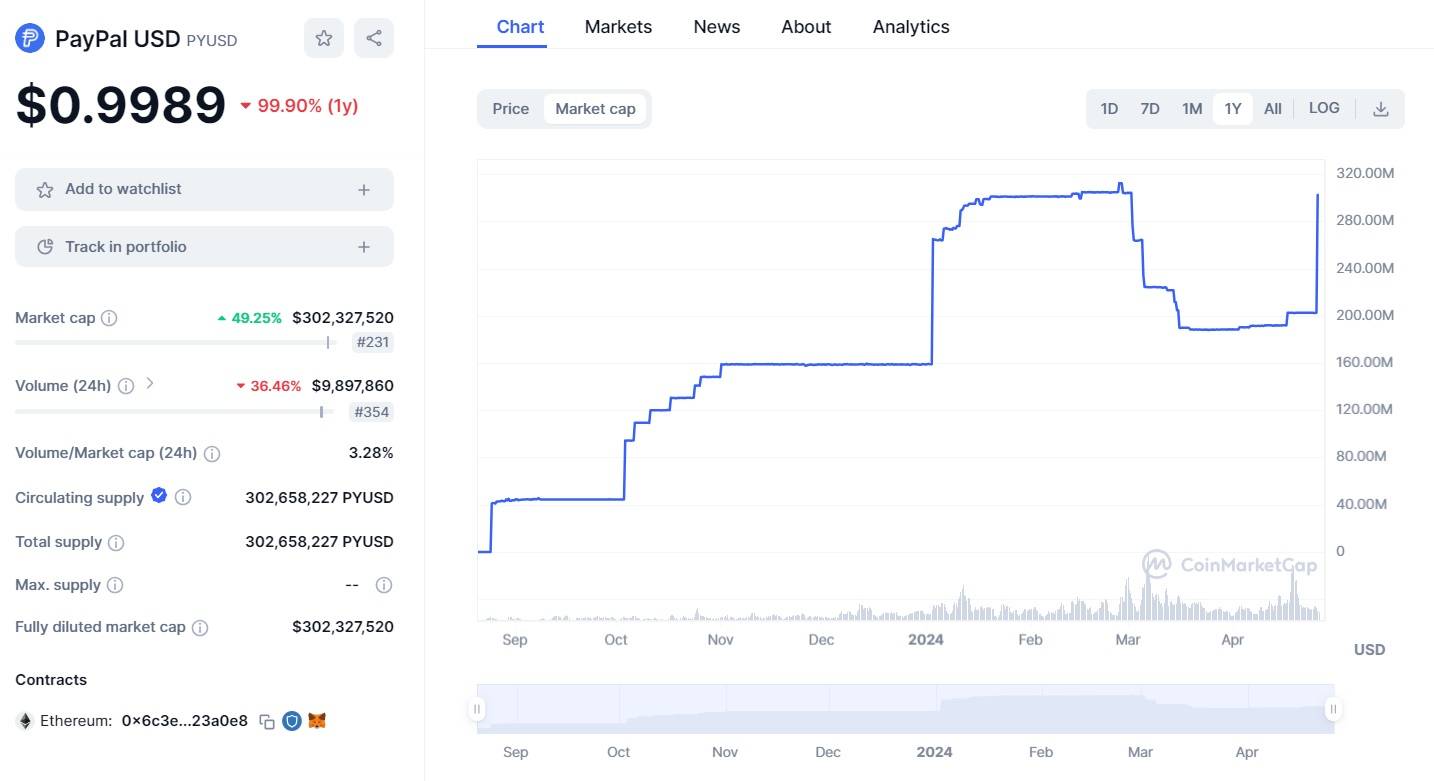
Task: Click circulating supply 302,658,227 PYUSD
Action: click(x=319, y=497)
